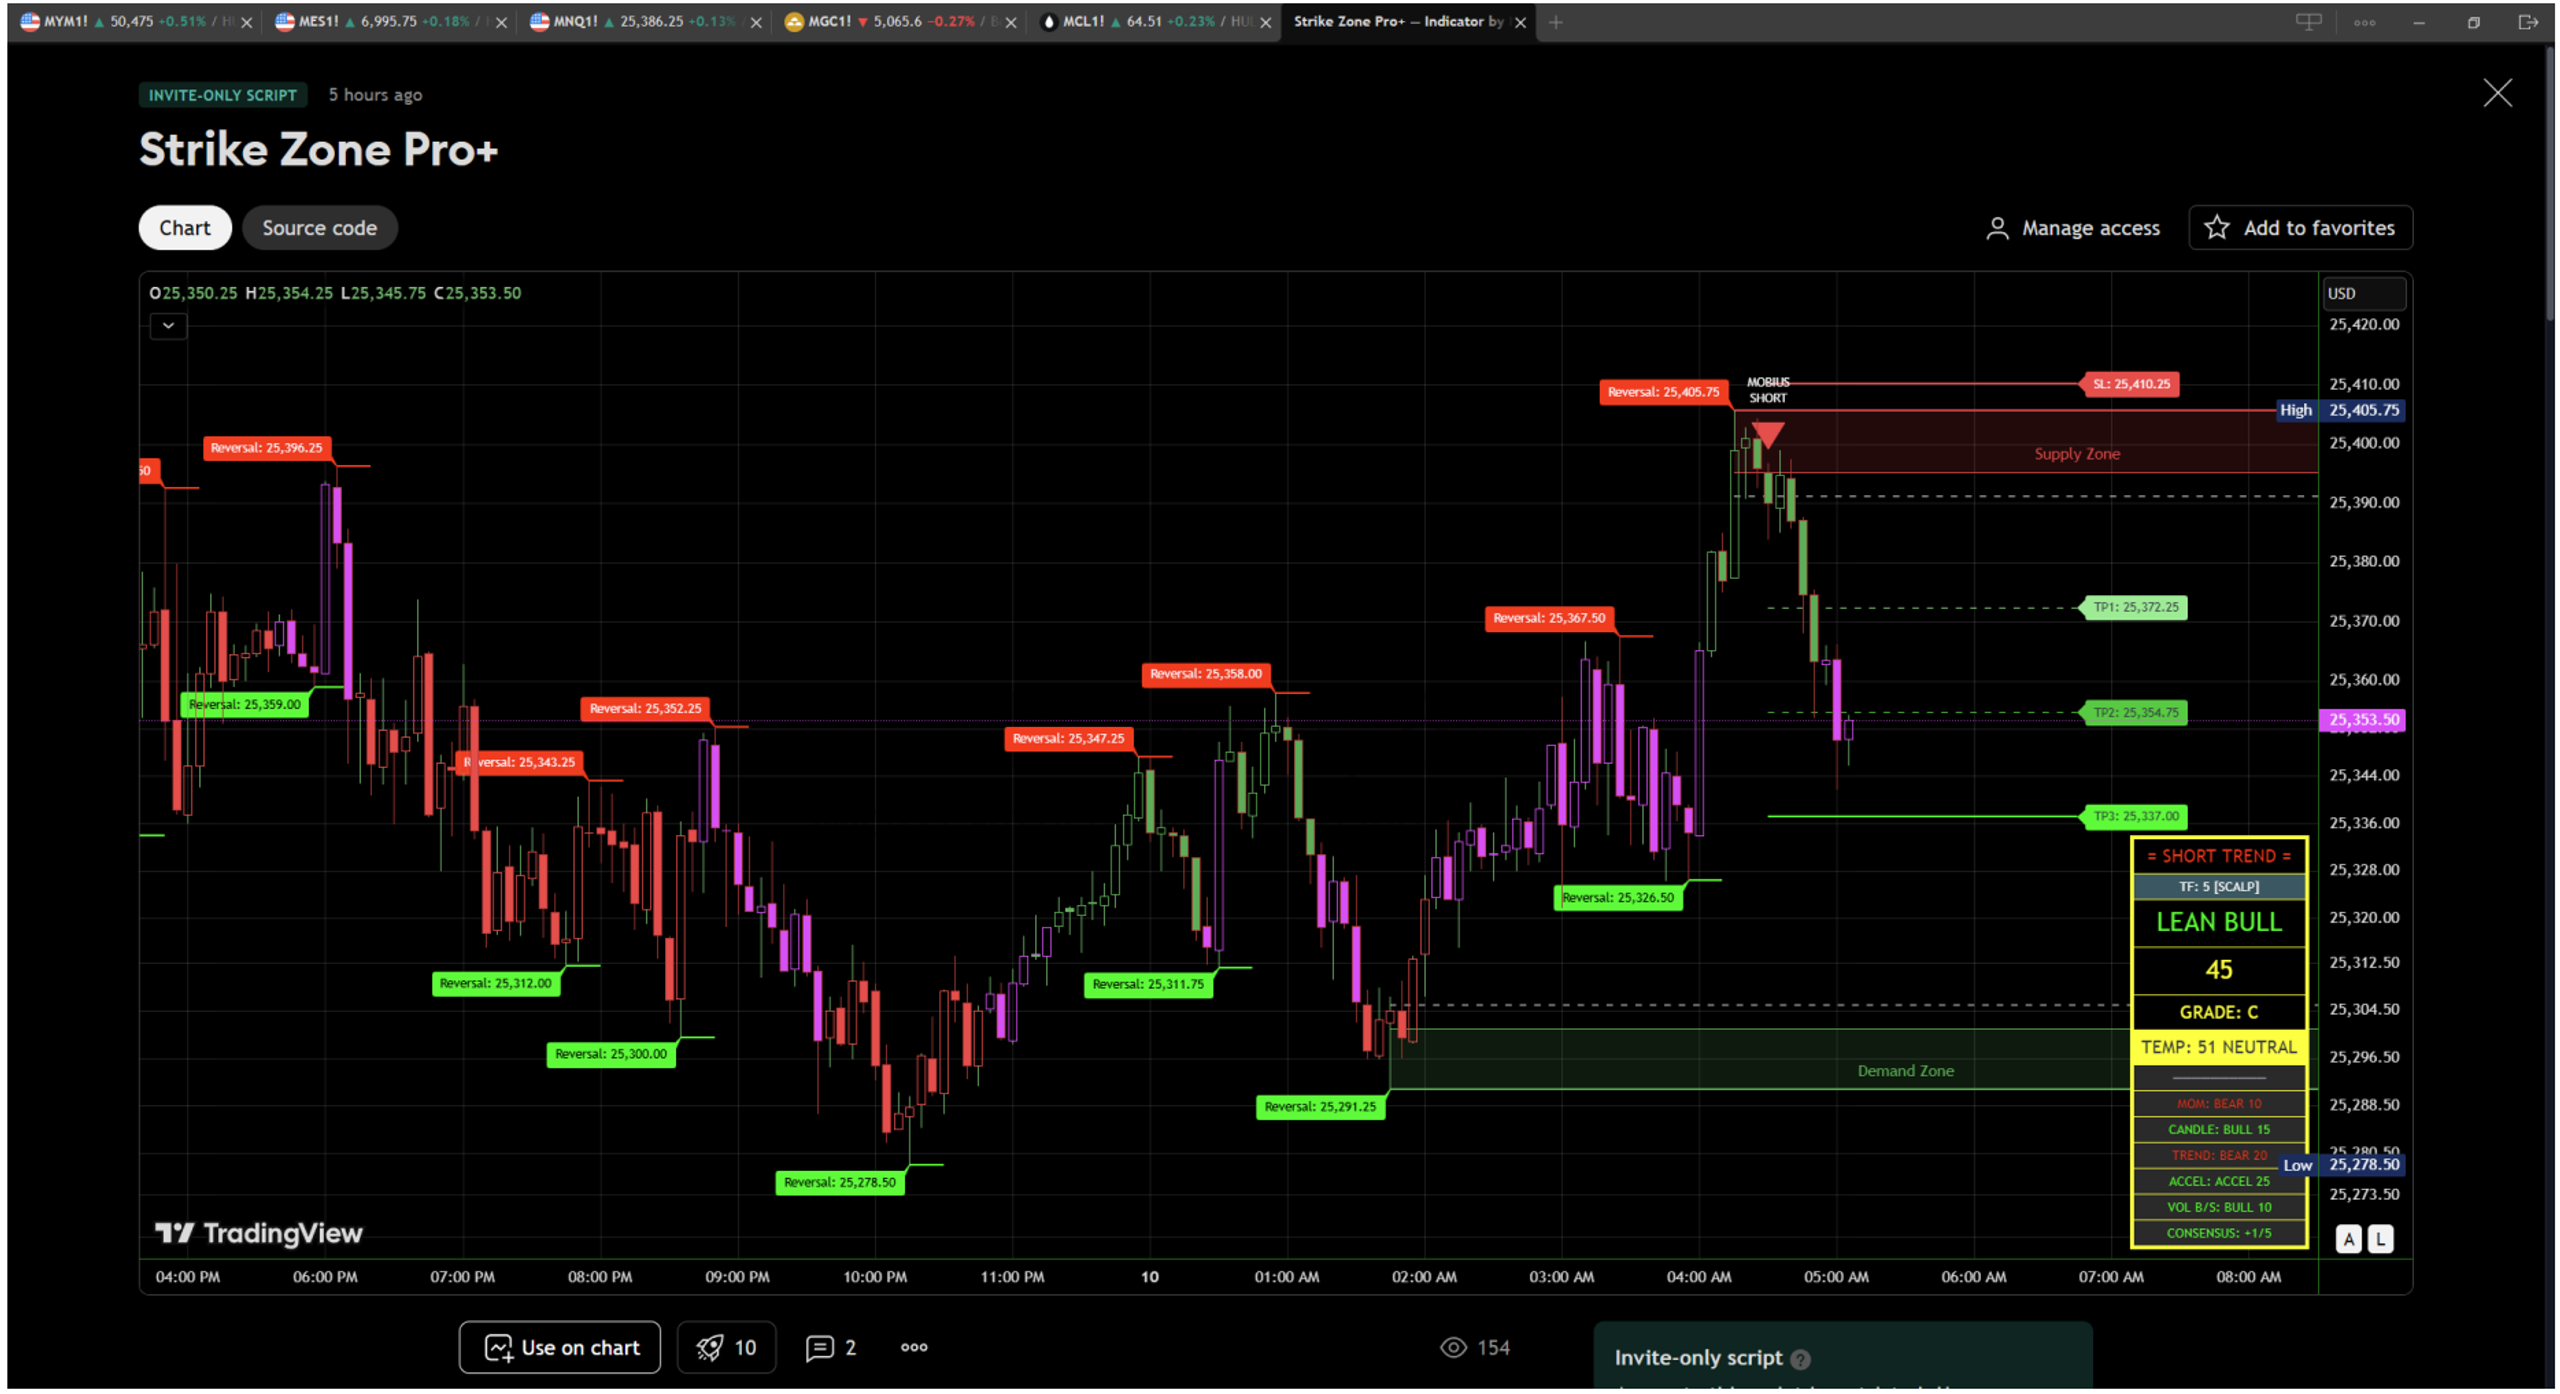Close the MCL1! tab

(x=1266, y=22)
